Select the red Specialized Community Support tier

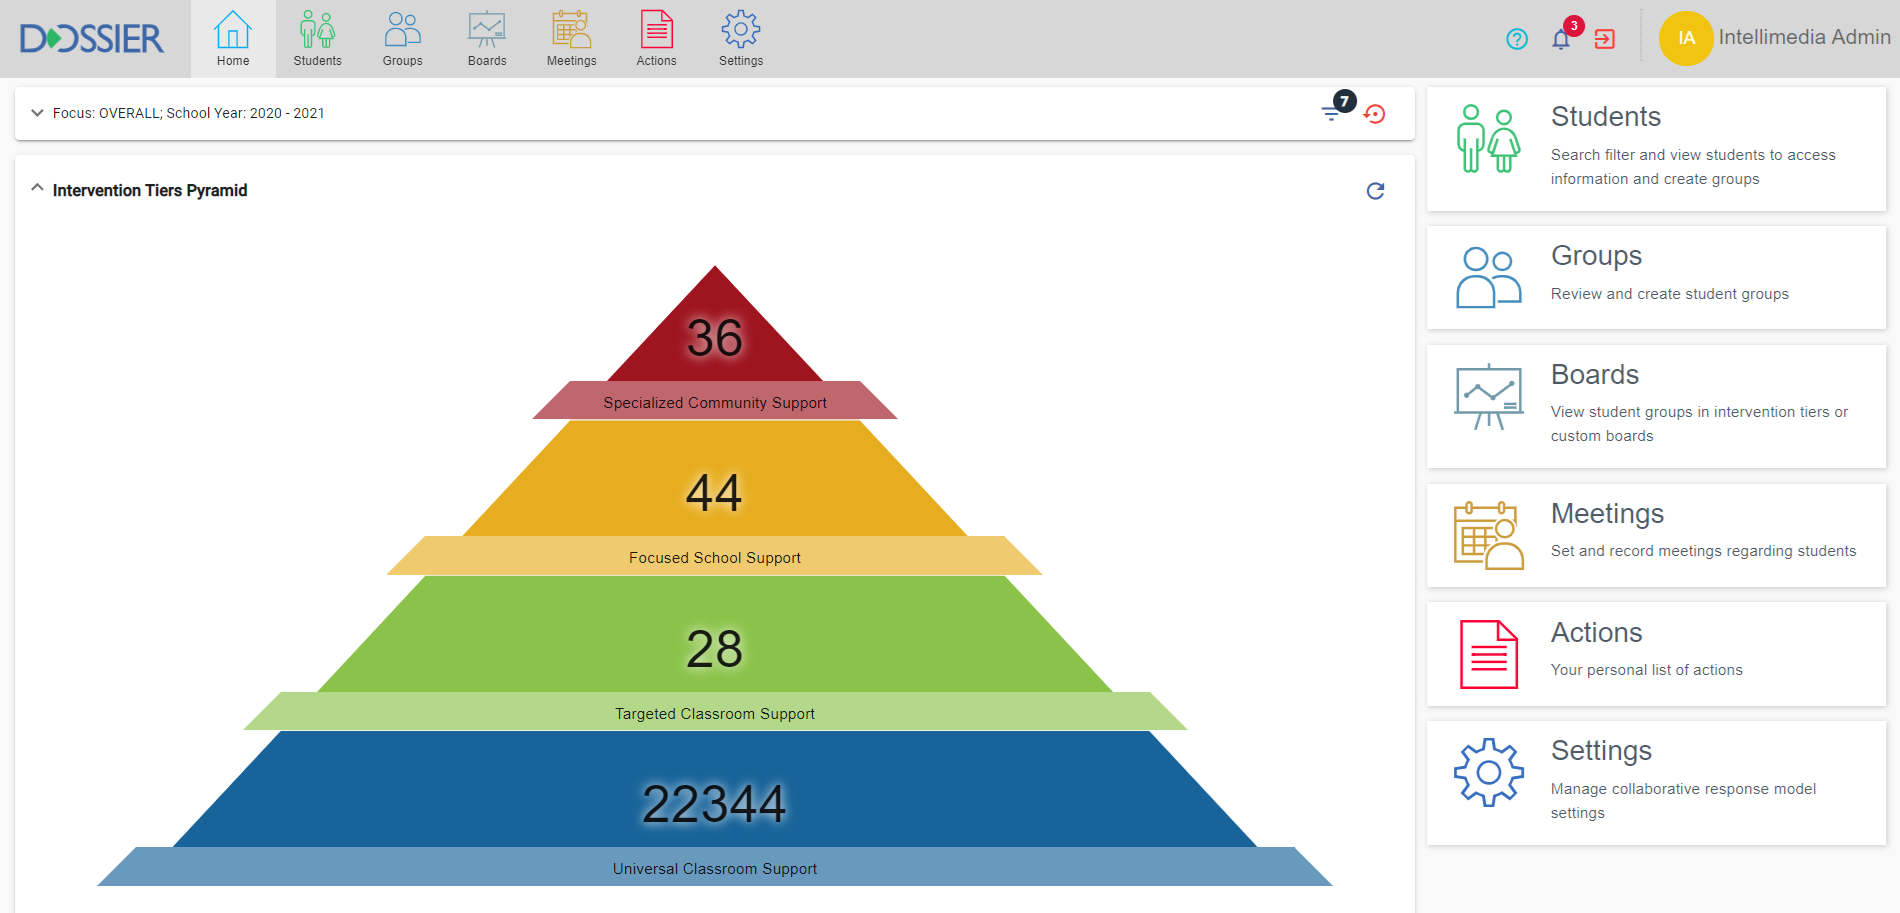point(714,340)
